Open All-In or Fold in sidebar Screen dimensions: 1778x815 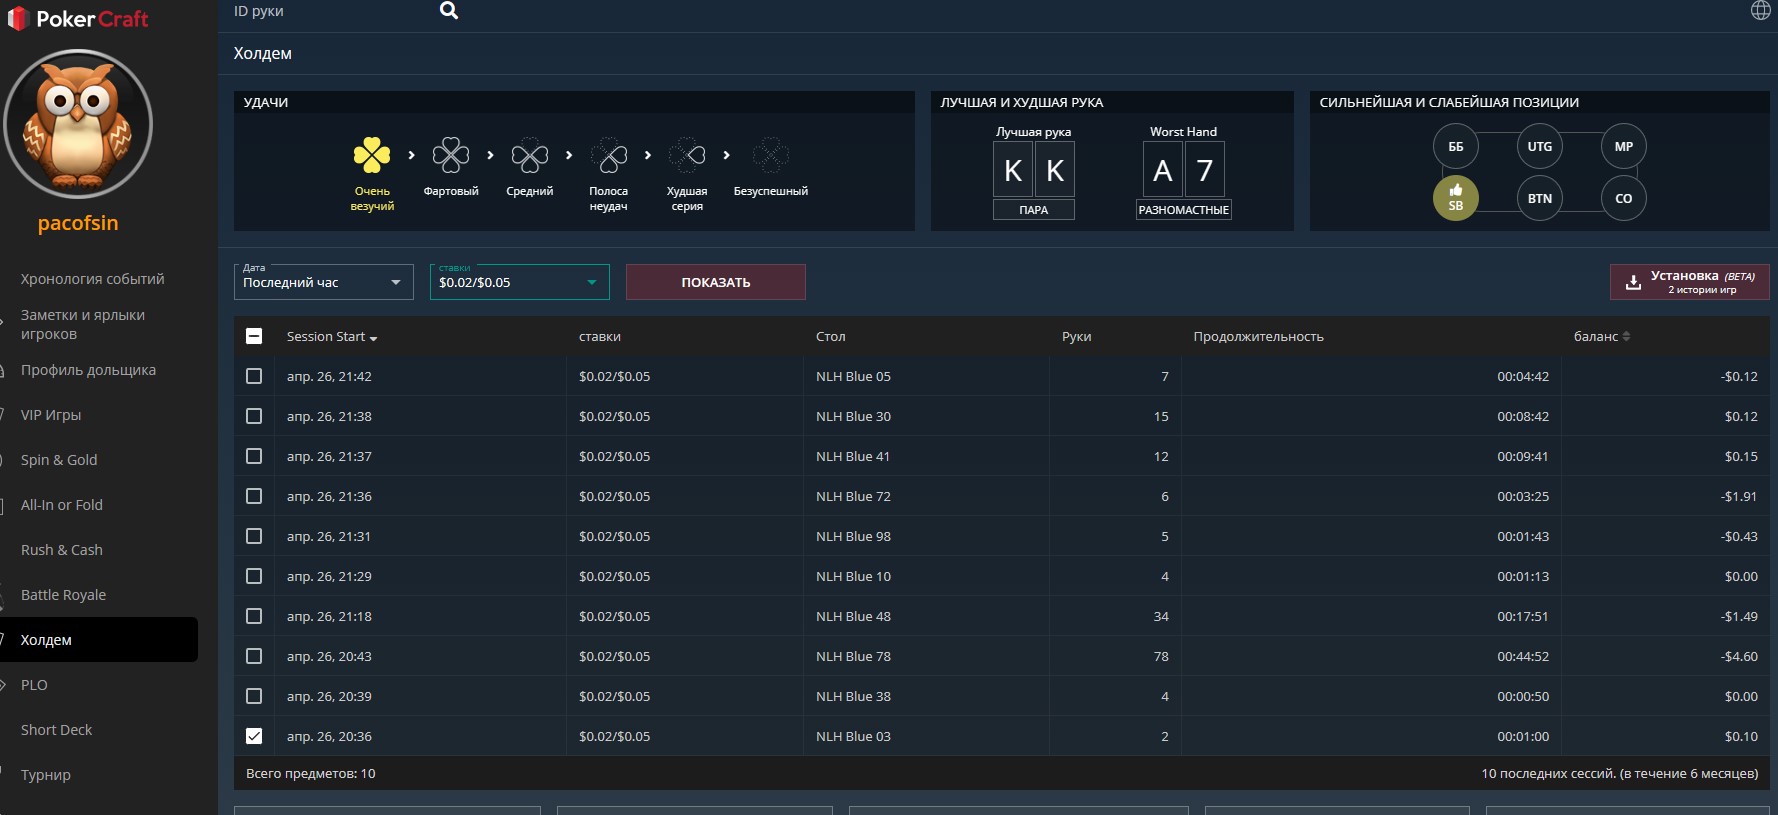click(62, 505)
